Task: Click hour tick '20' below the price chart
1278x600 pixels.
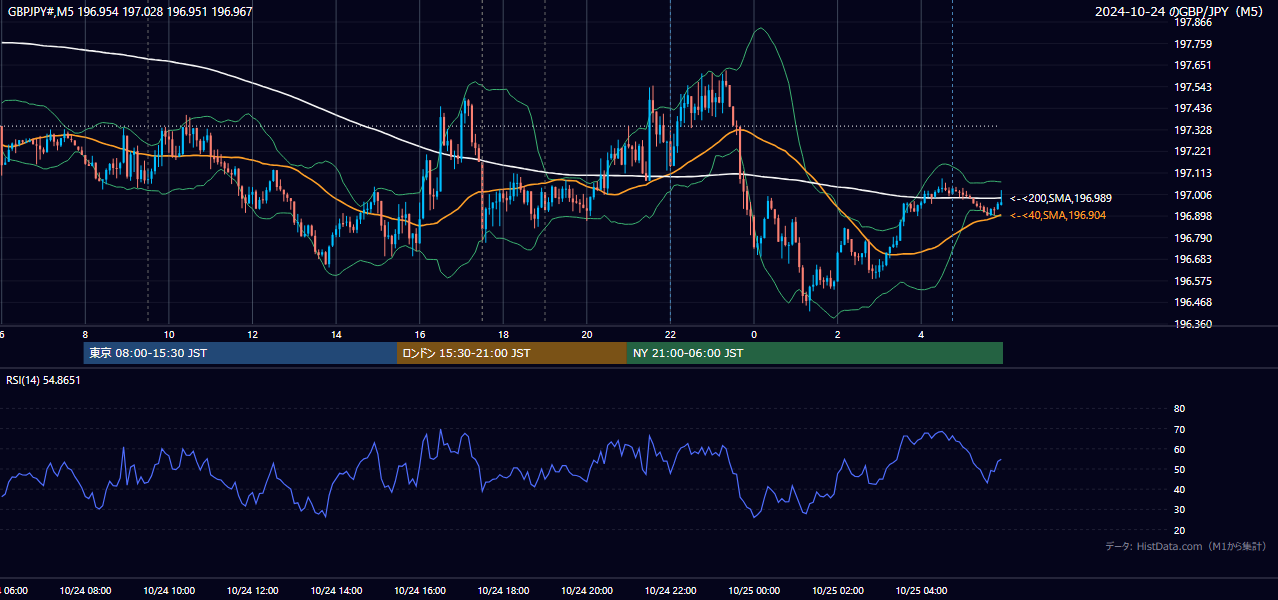Action: click(587, 335)
